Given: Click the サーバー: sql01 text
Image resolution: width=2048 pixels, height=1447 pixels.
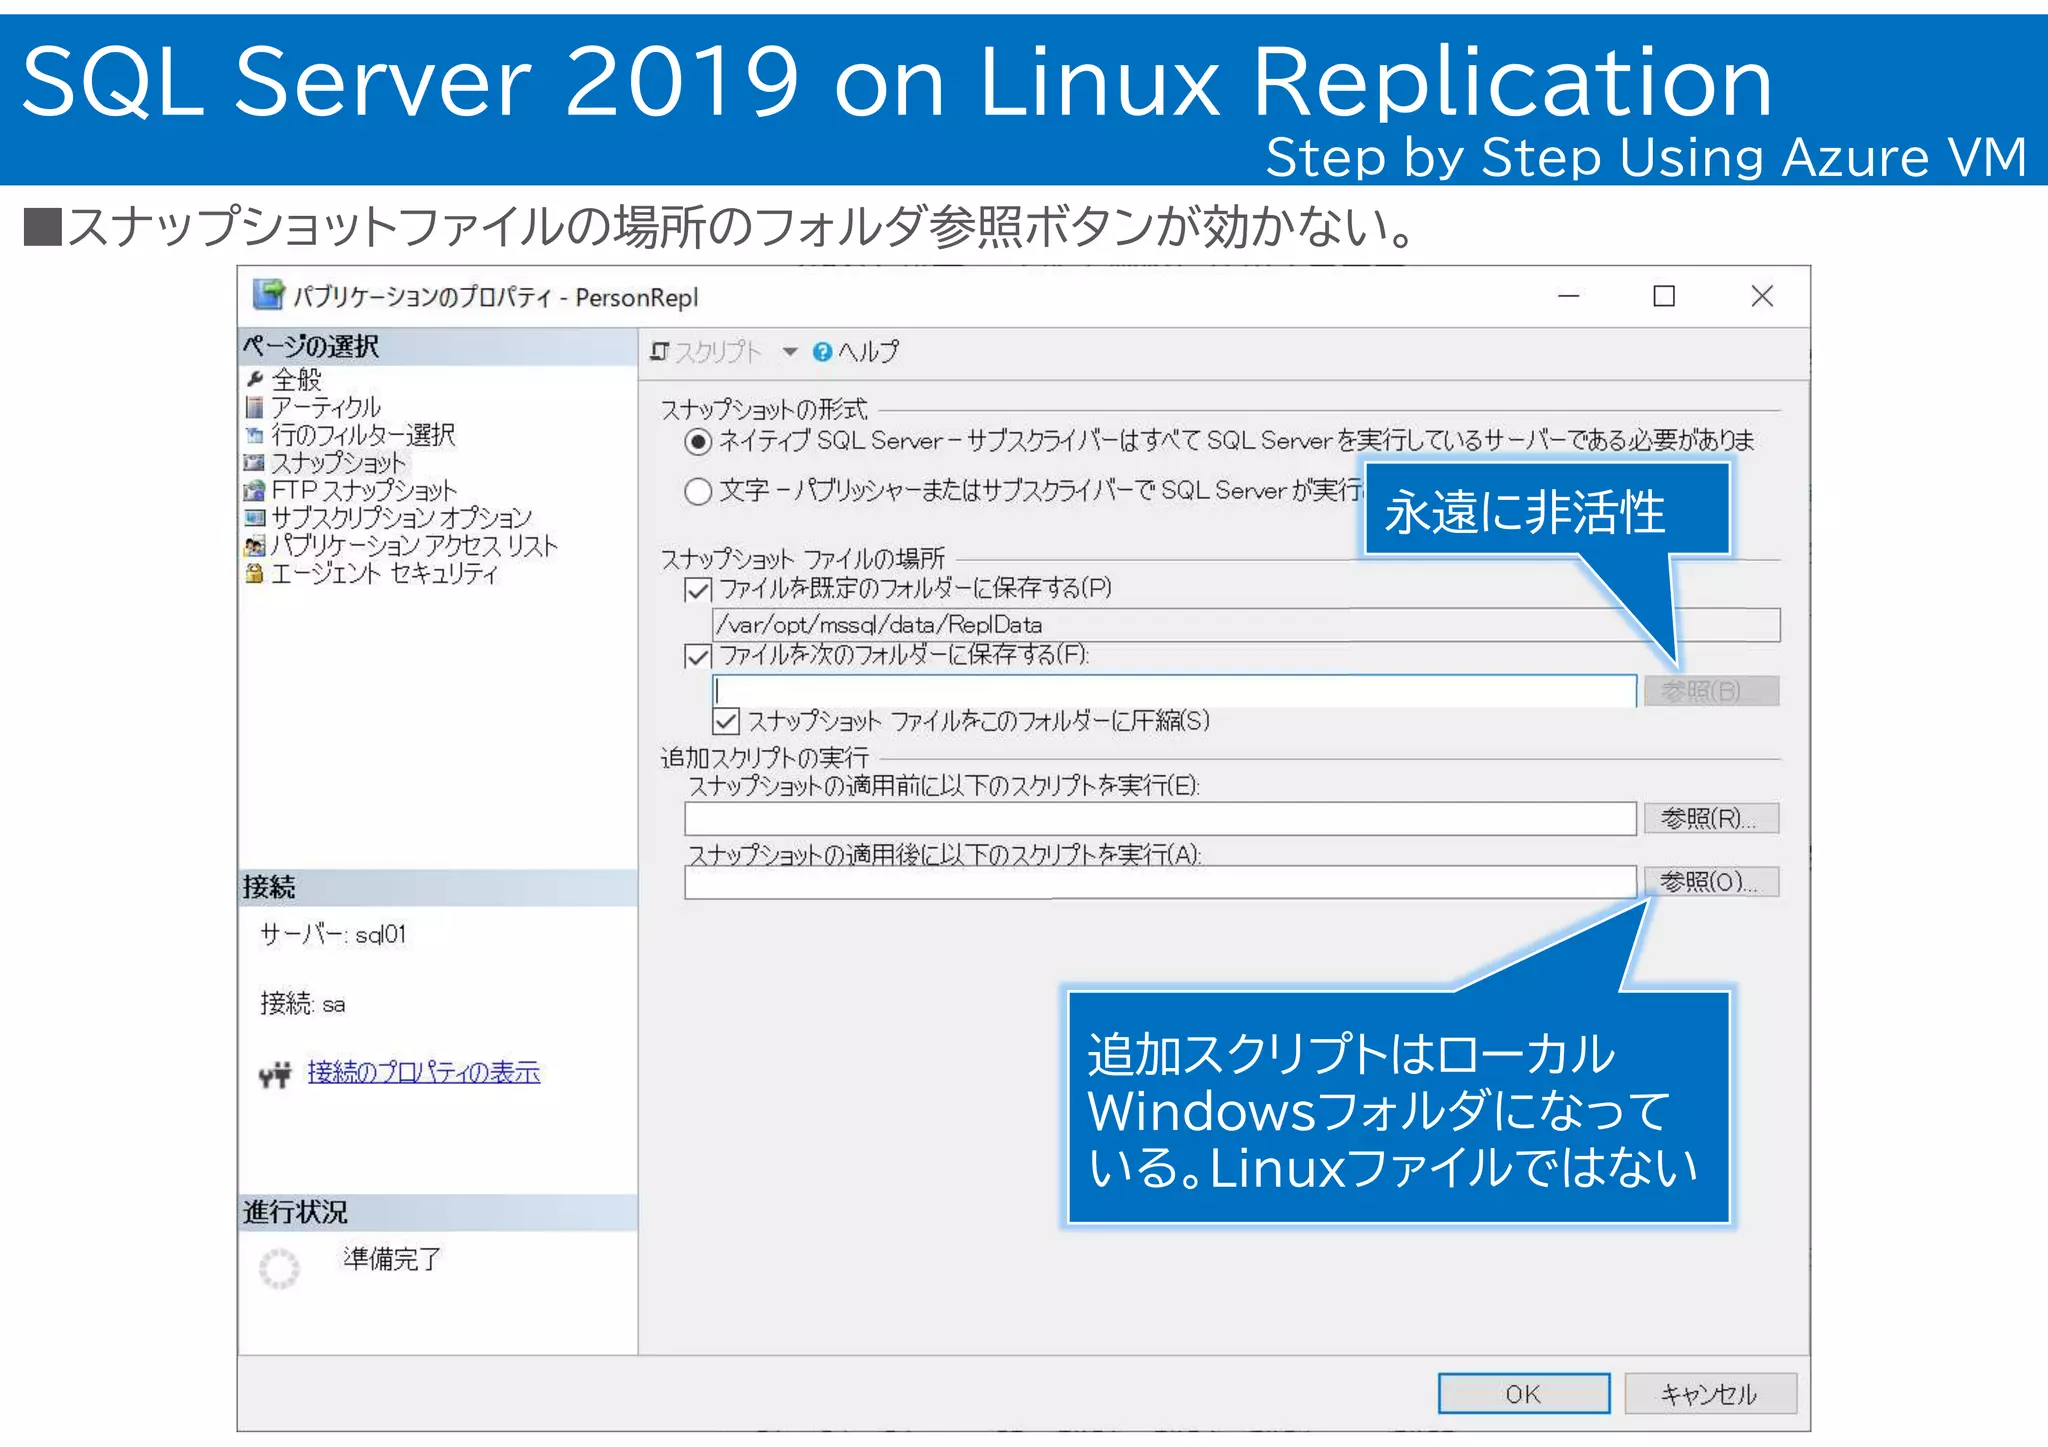Looking at the screenshot, I should click(333, 934).
